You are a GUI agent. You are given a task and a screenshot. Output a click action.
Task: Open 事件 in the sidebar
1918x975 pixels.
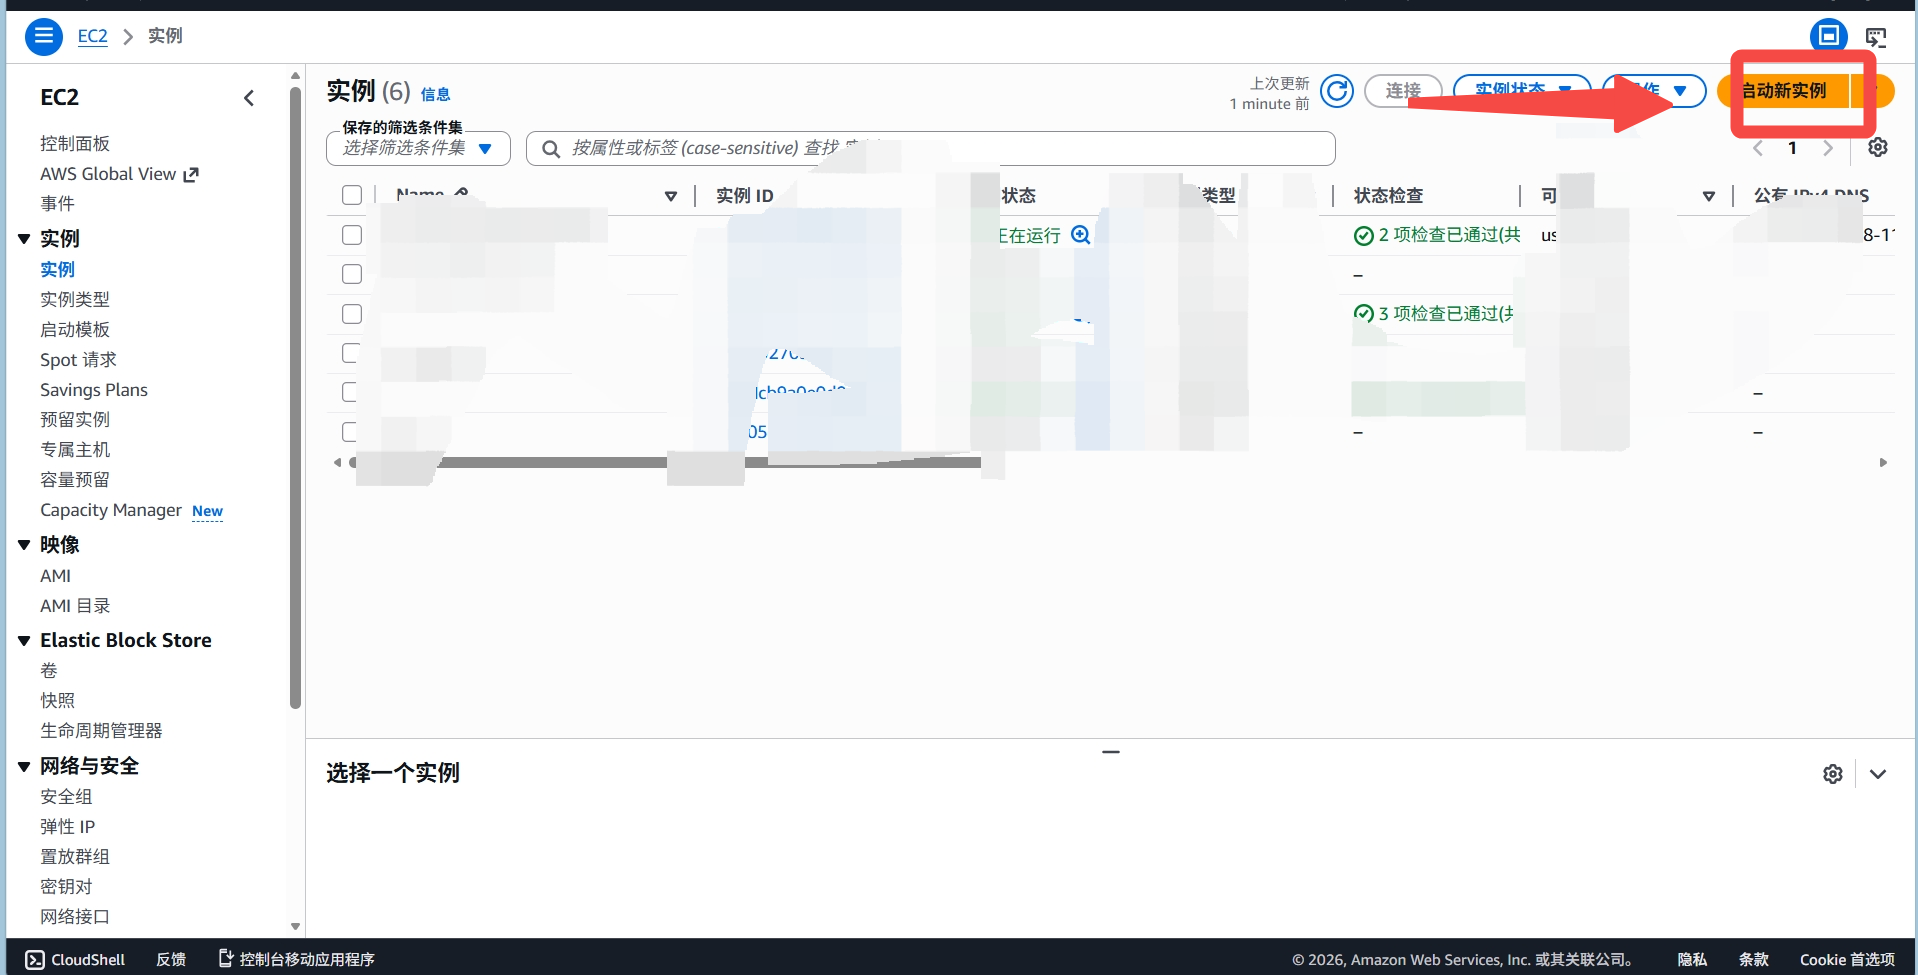point(57,204)
